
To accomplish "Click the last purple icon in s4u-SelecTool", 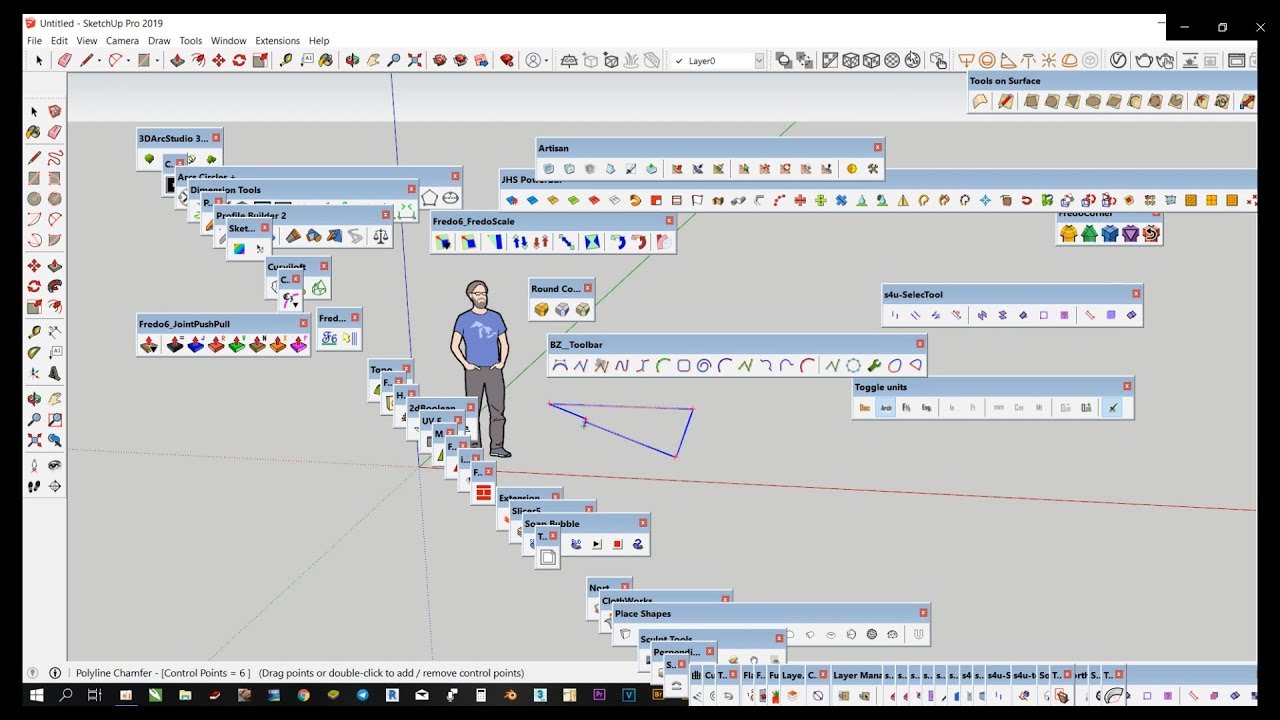I will pos(1131,315).
